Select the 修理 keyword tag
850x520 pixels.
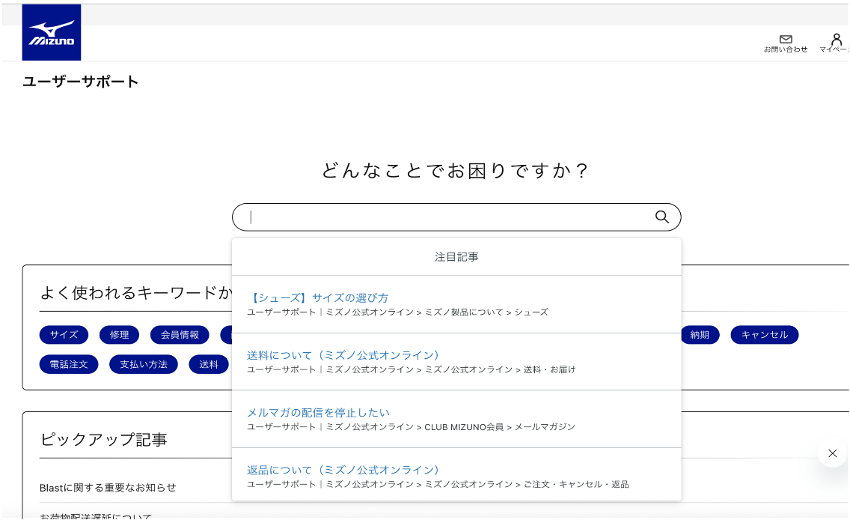[119, 335]
